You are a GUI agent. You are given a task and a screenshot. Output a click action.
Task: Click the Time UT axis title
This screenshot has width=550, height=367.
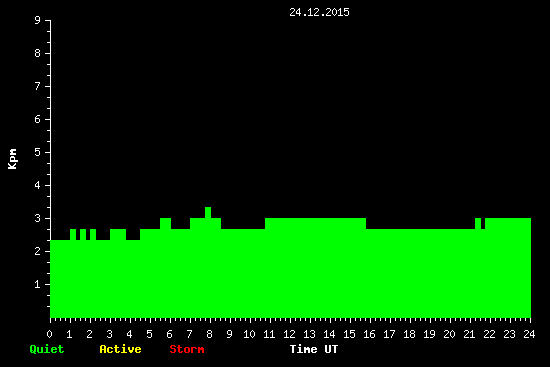click(314, 349)
